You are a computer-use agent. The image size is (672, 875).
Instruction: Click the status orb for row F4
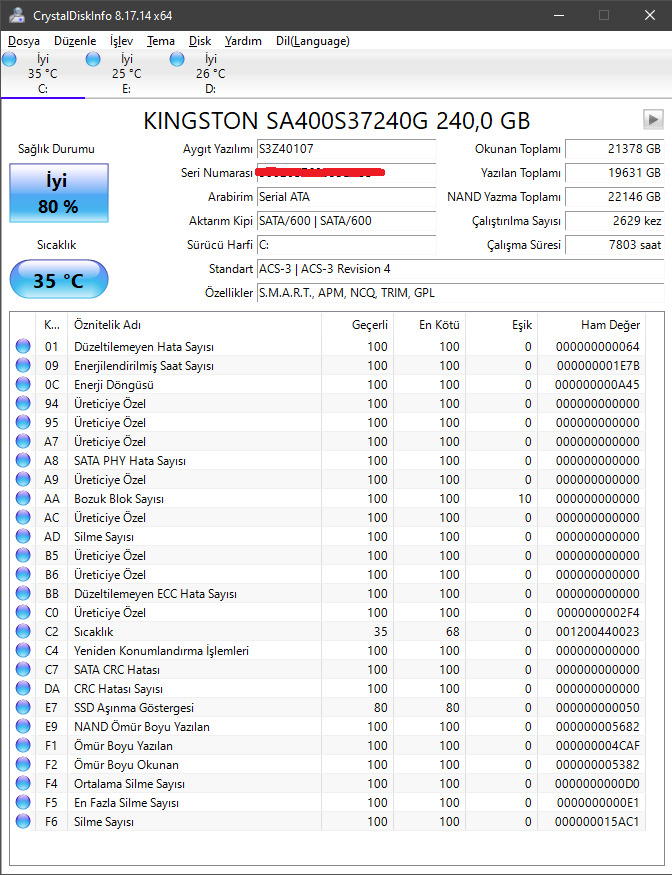[x=23, y=783]
